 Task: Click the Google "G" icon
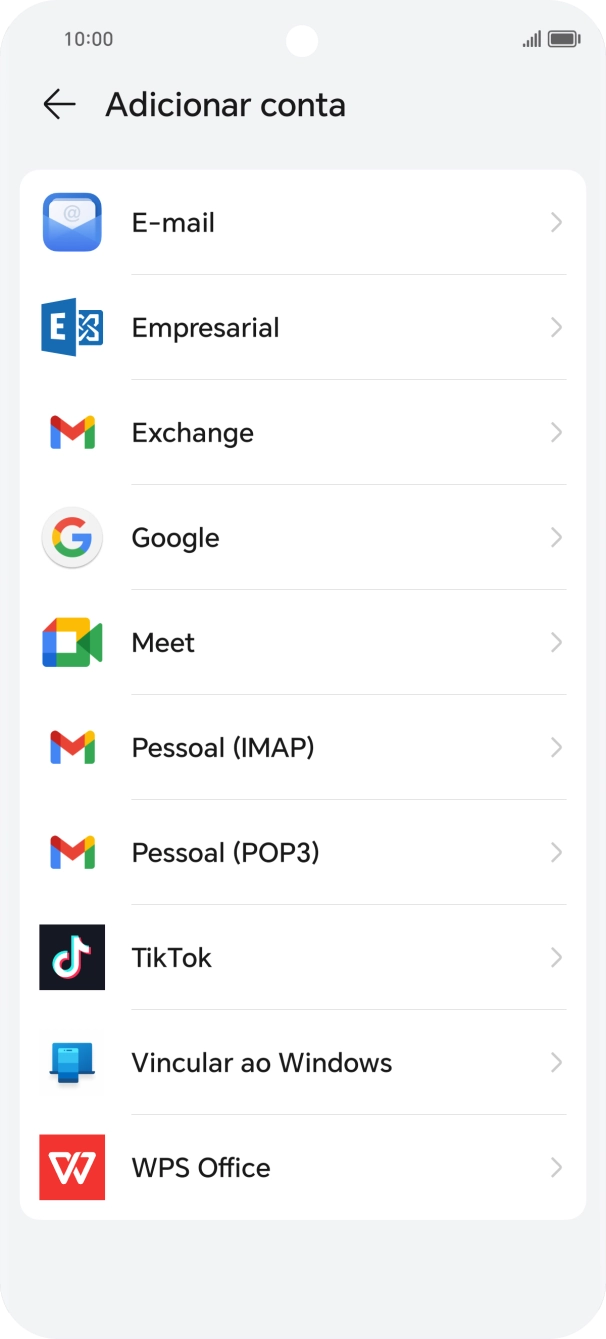coord(71,537)
